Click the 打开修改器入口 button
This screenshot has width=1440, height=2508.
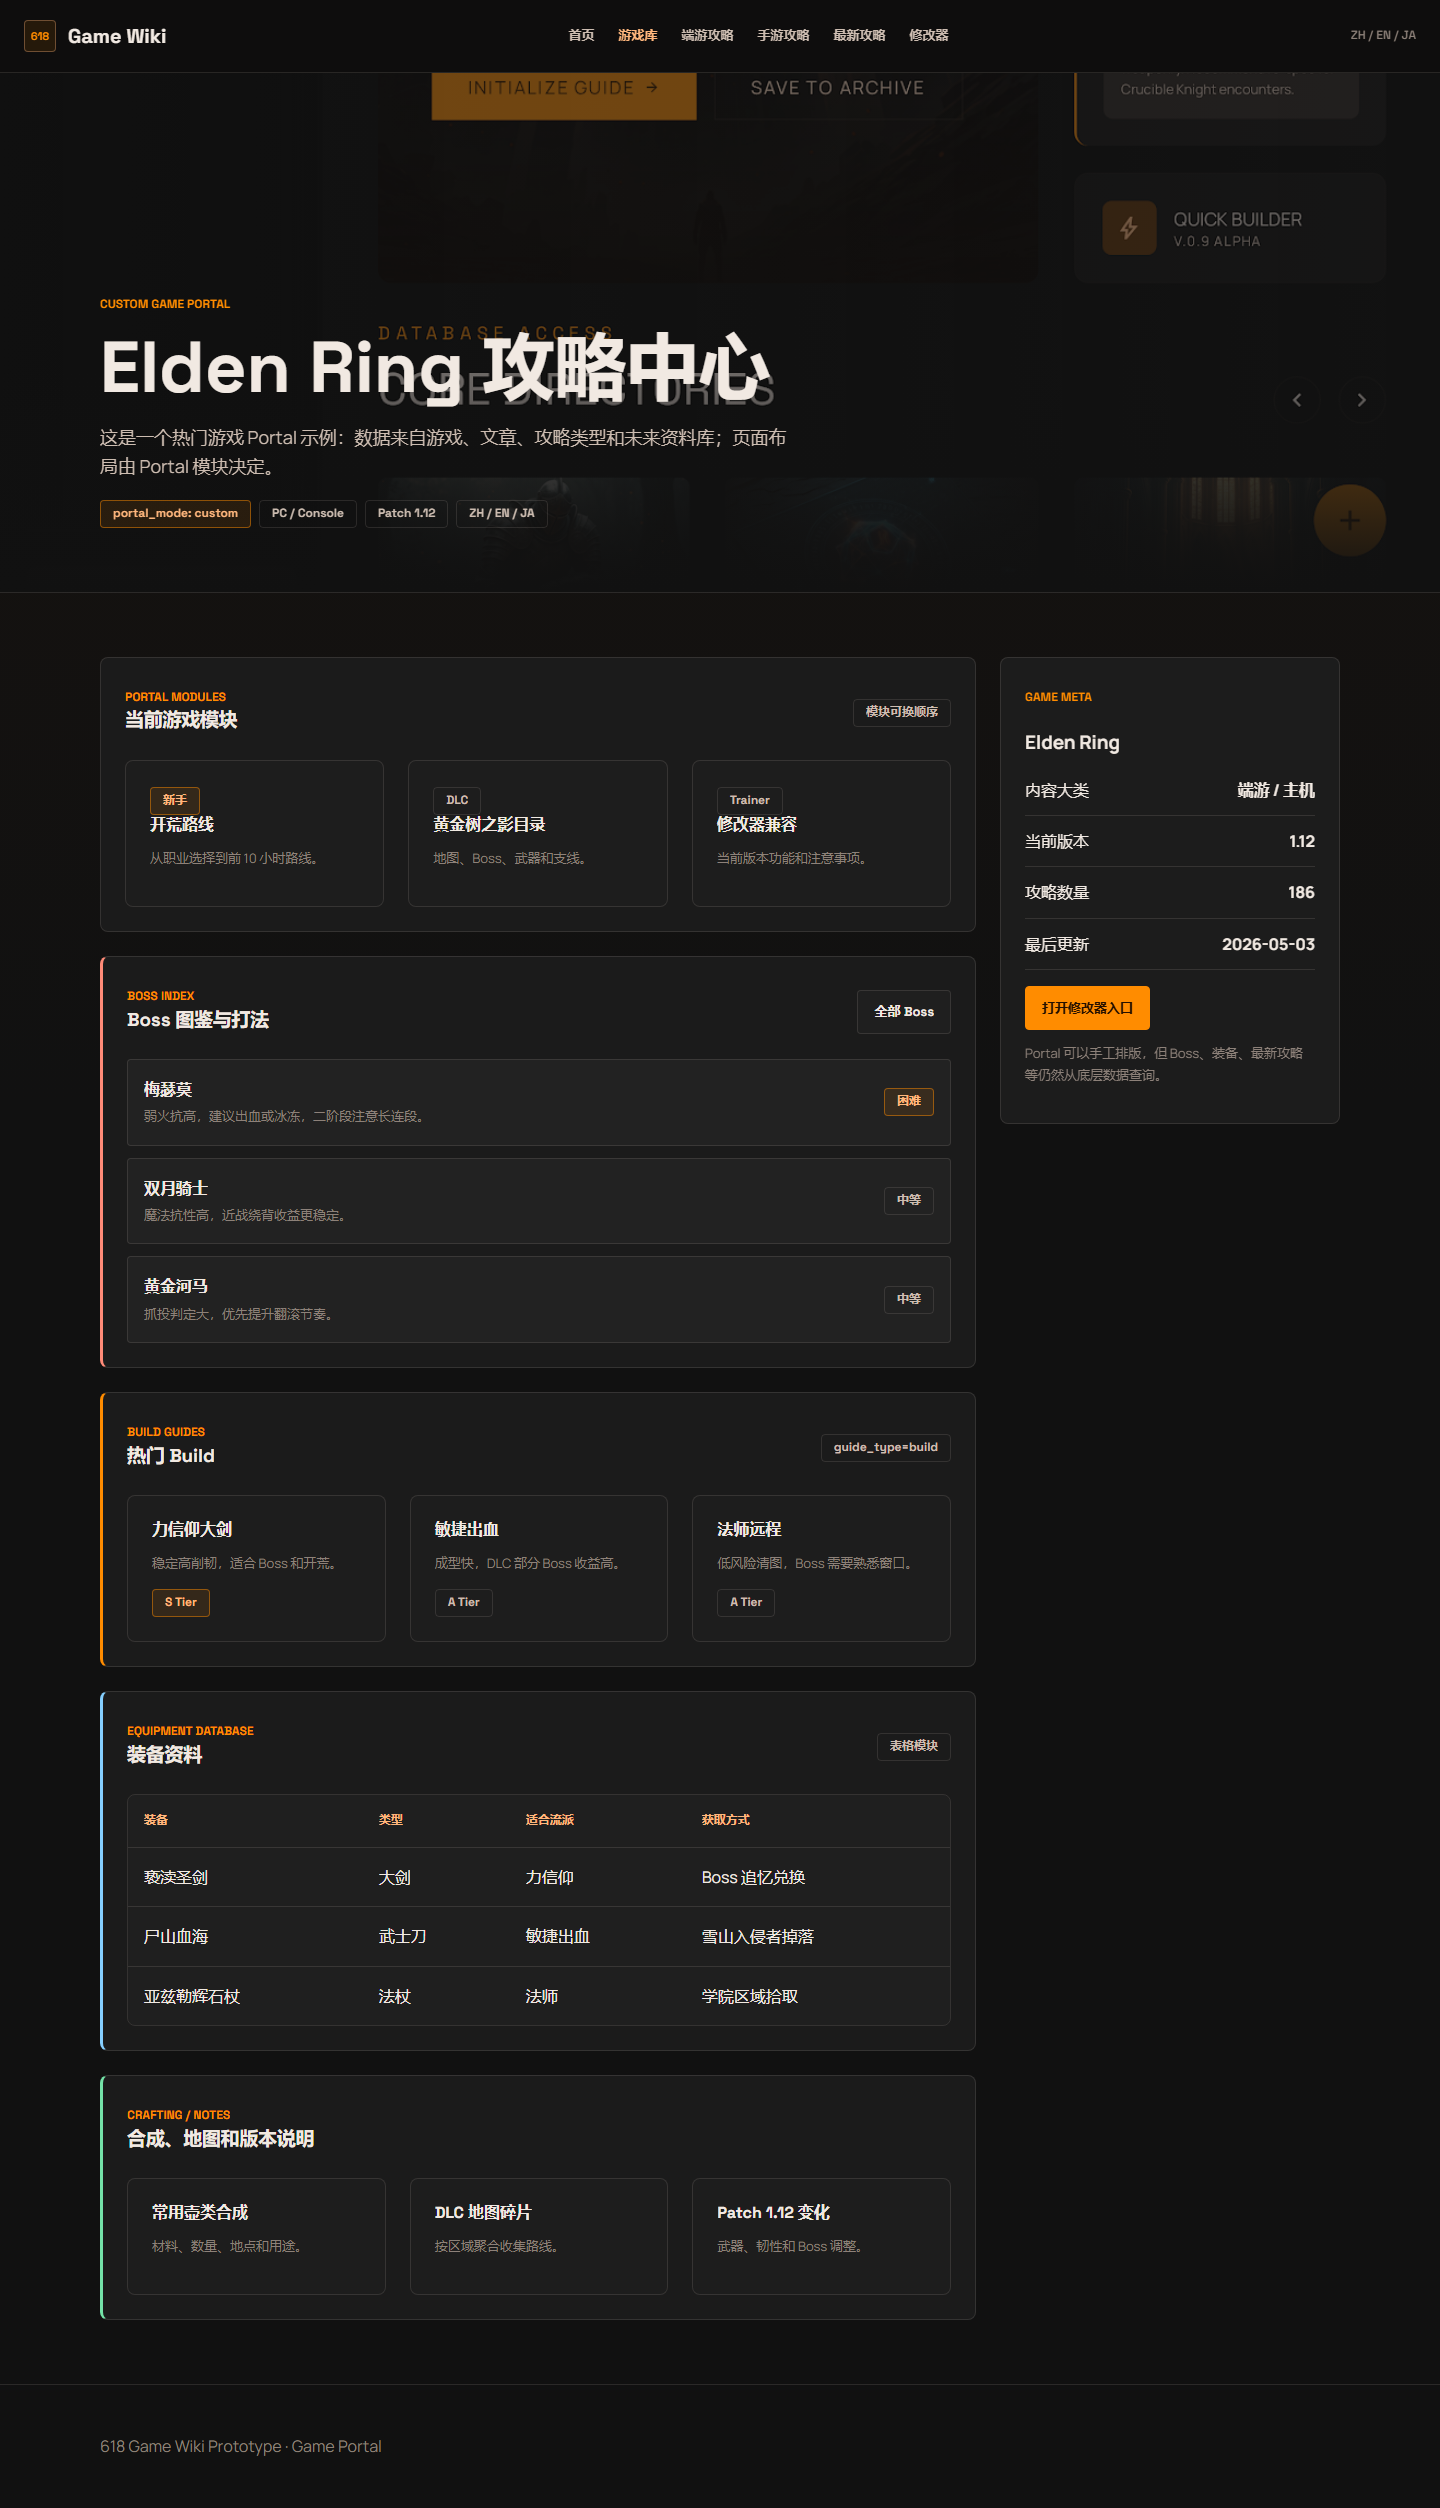1087,1008
